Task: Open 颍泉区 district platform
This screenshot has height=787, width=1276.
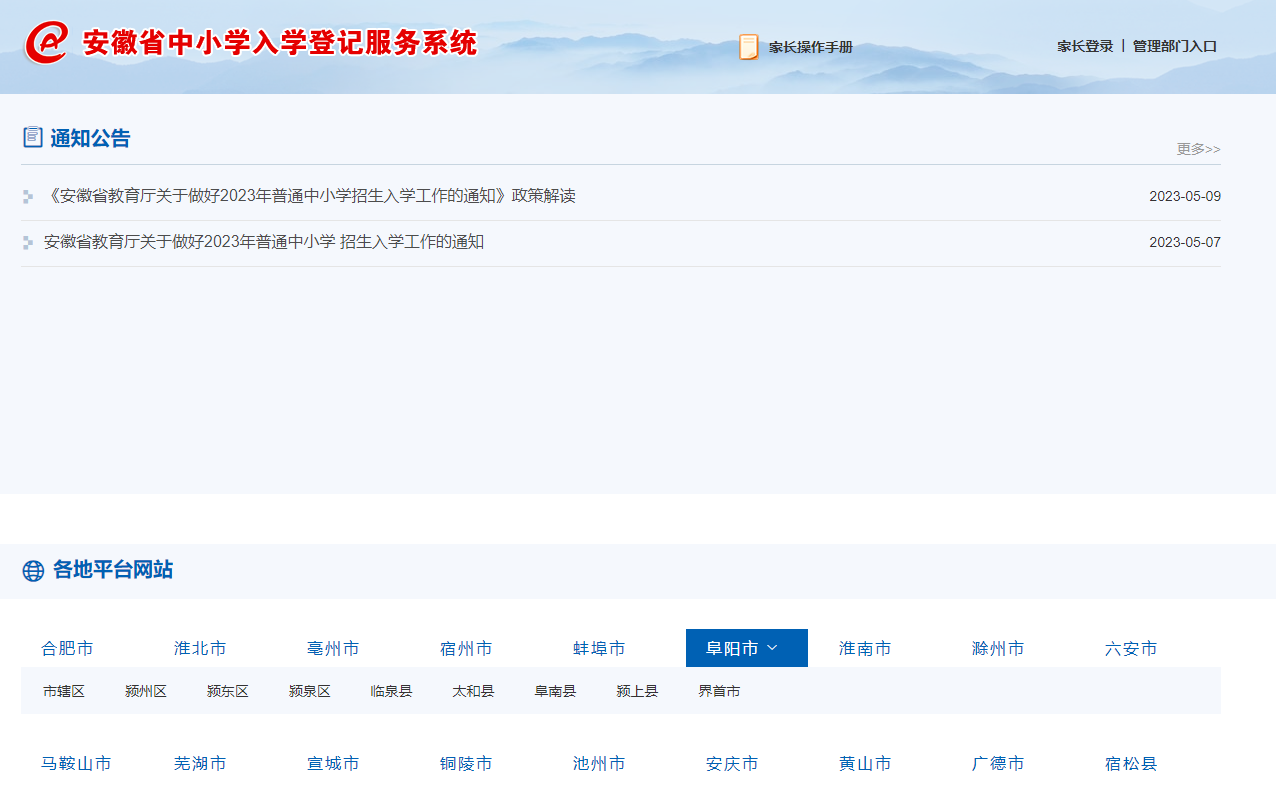Action: tap(310, 691)
